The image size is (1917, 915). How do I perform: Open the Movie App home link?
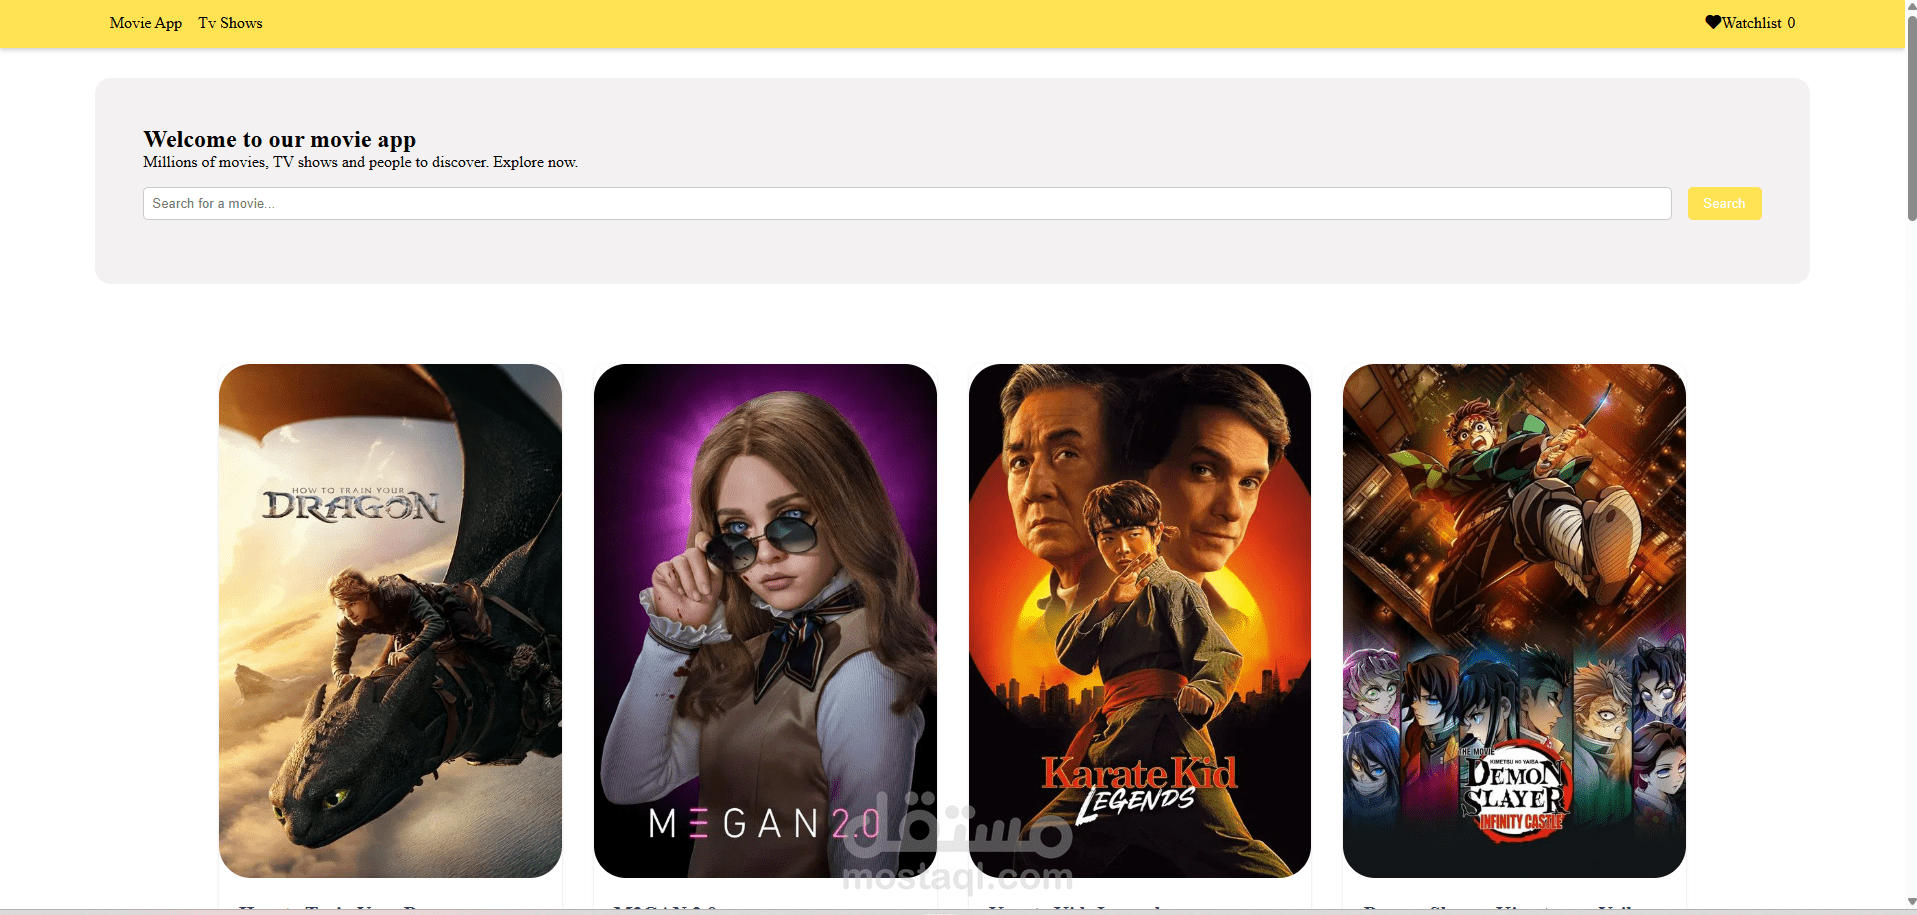point(146,23)
